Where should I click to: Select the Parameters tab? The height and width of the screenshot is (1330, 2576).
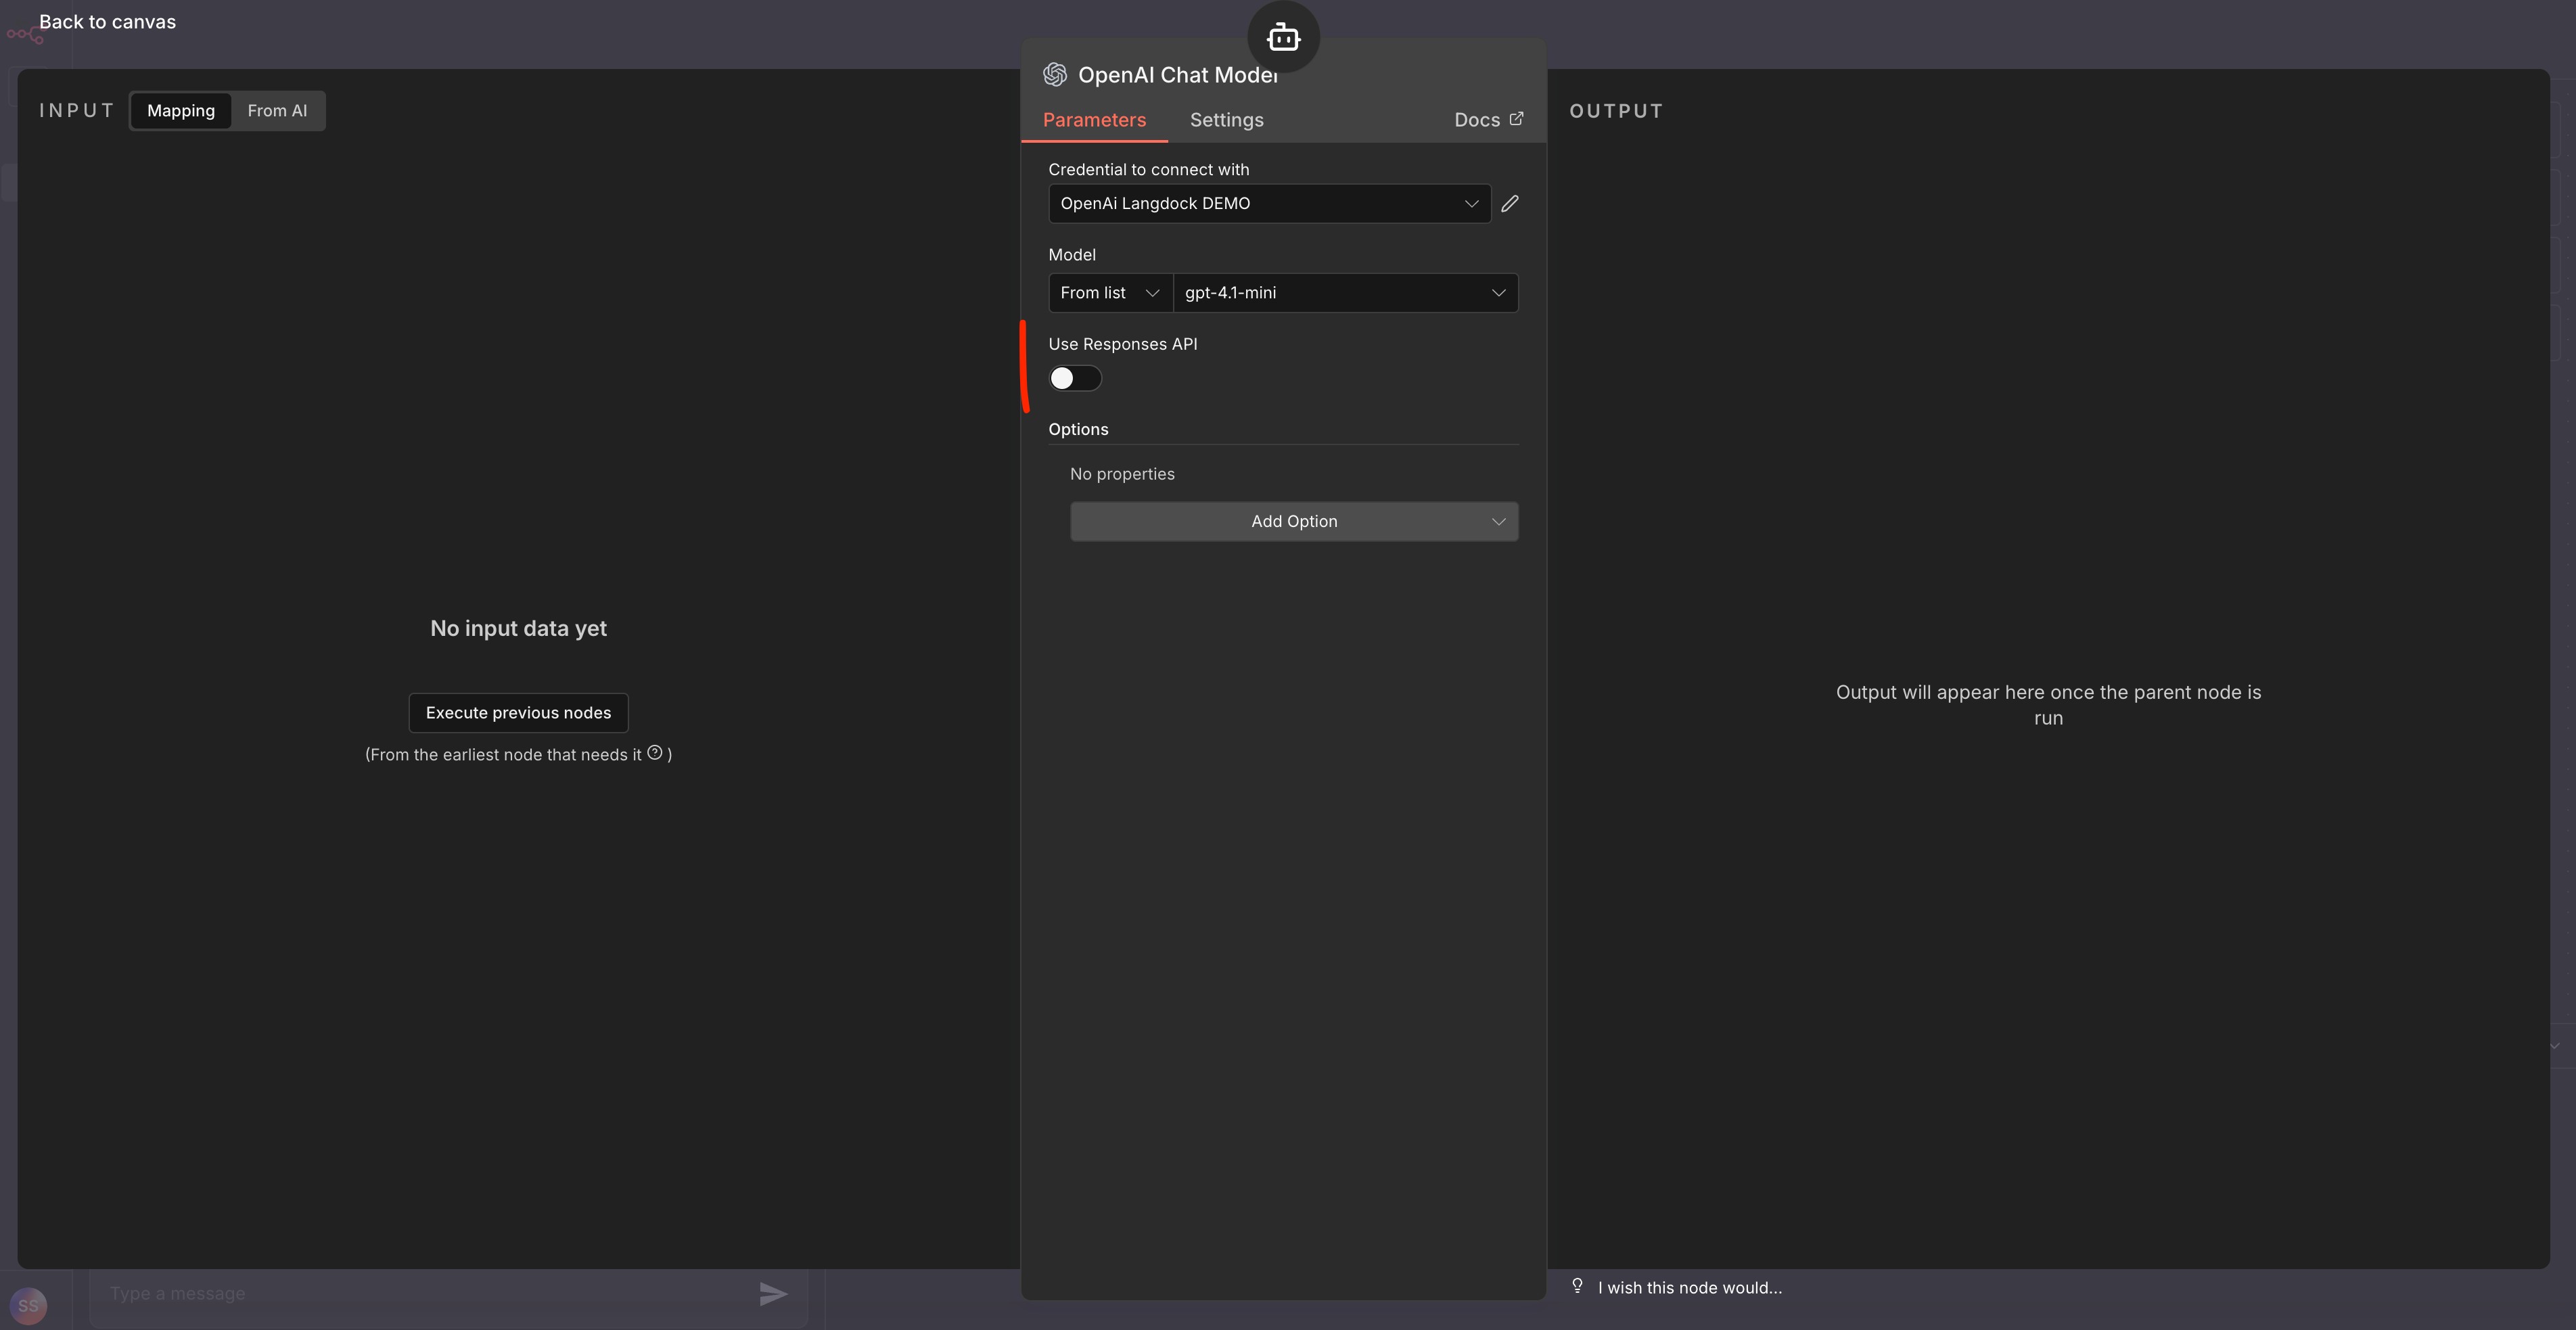1094,120
